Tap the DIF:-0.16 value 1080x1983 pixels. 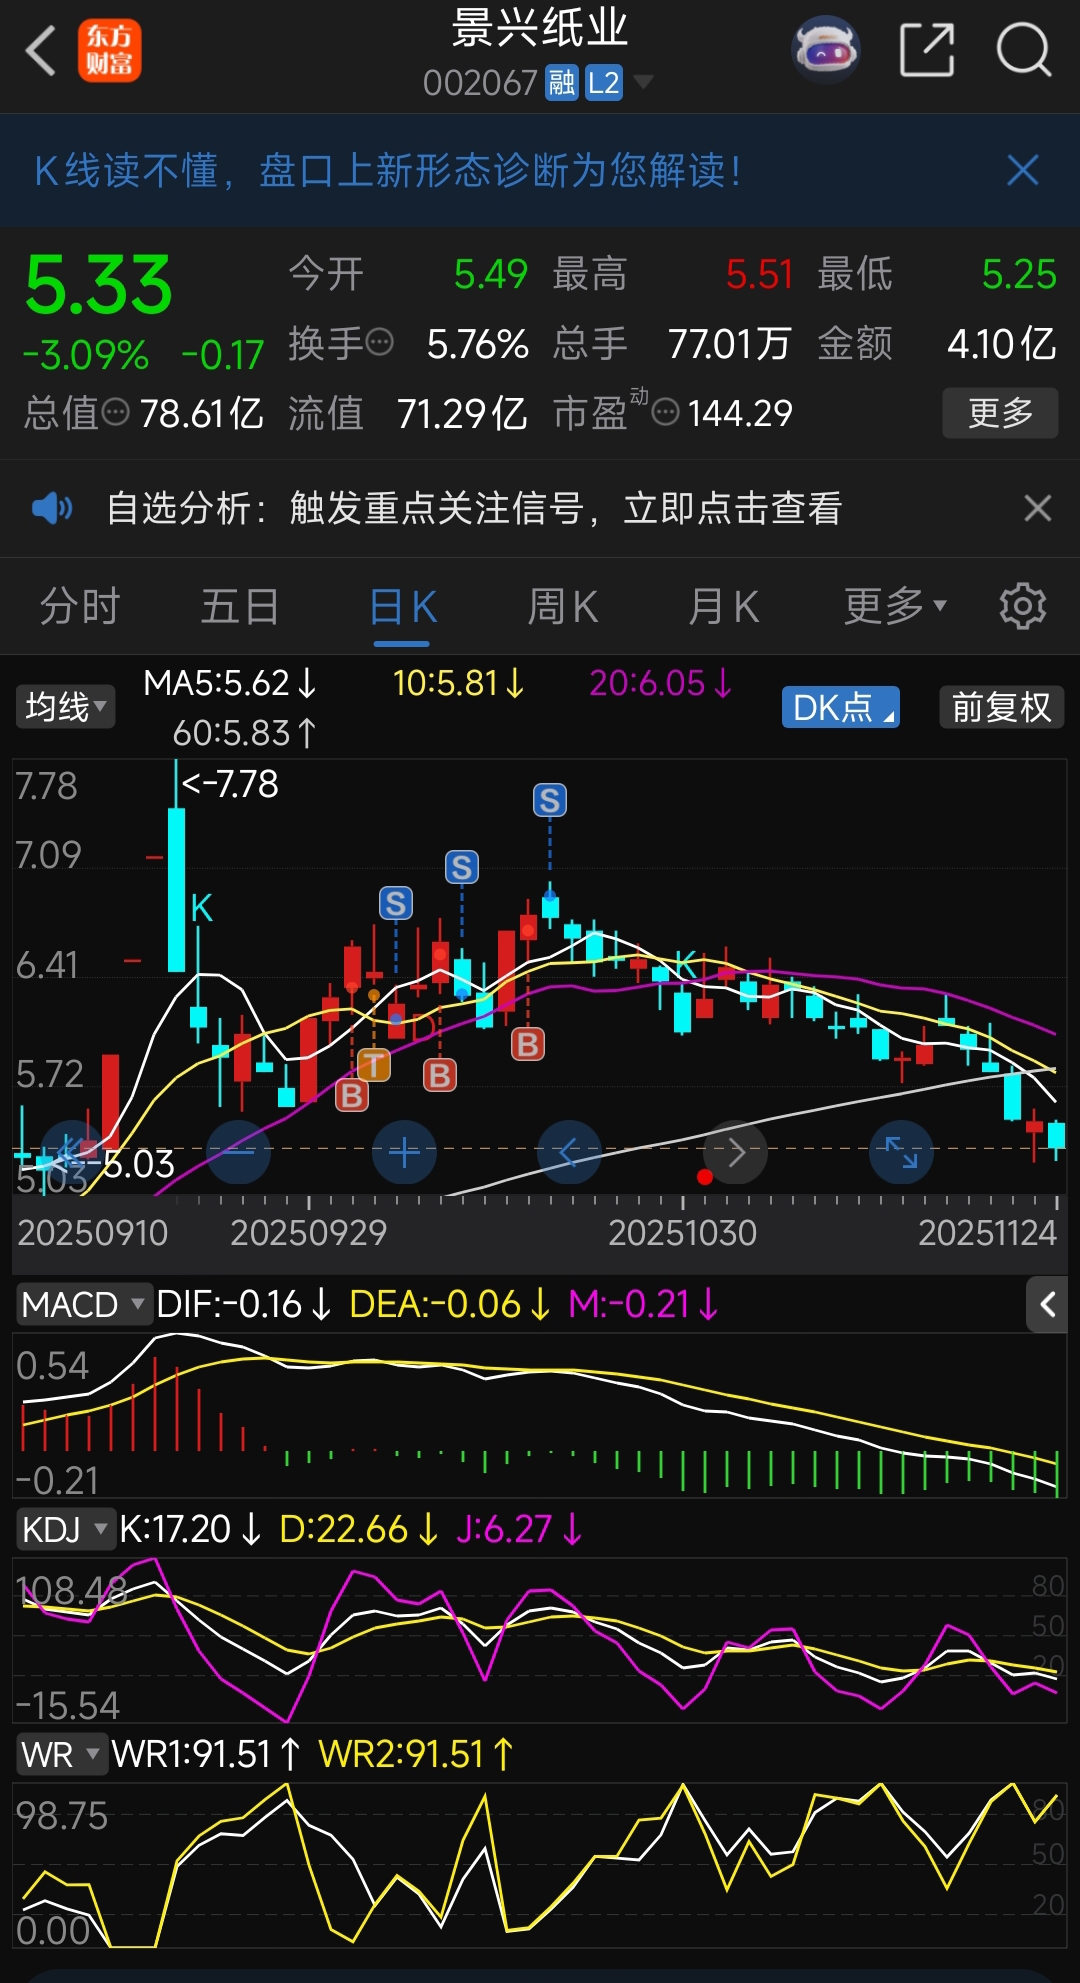pos(244,1304)
